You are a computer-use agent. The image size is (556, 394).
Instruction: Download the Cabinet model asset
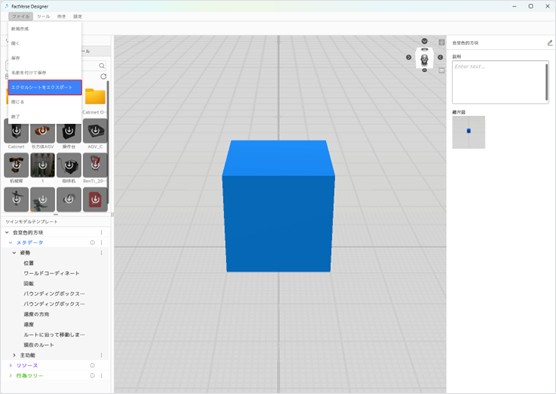pos(16,131)
